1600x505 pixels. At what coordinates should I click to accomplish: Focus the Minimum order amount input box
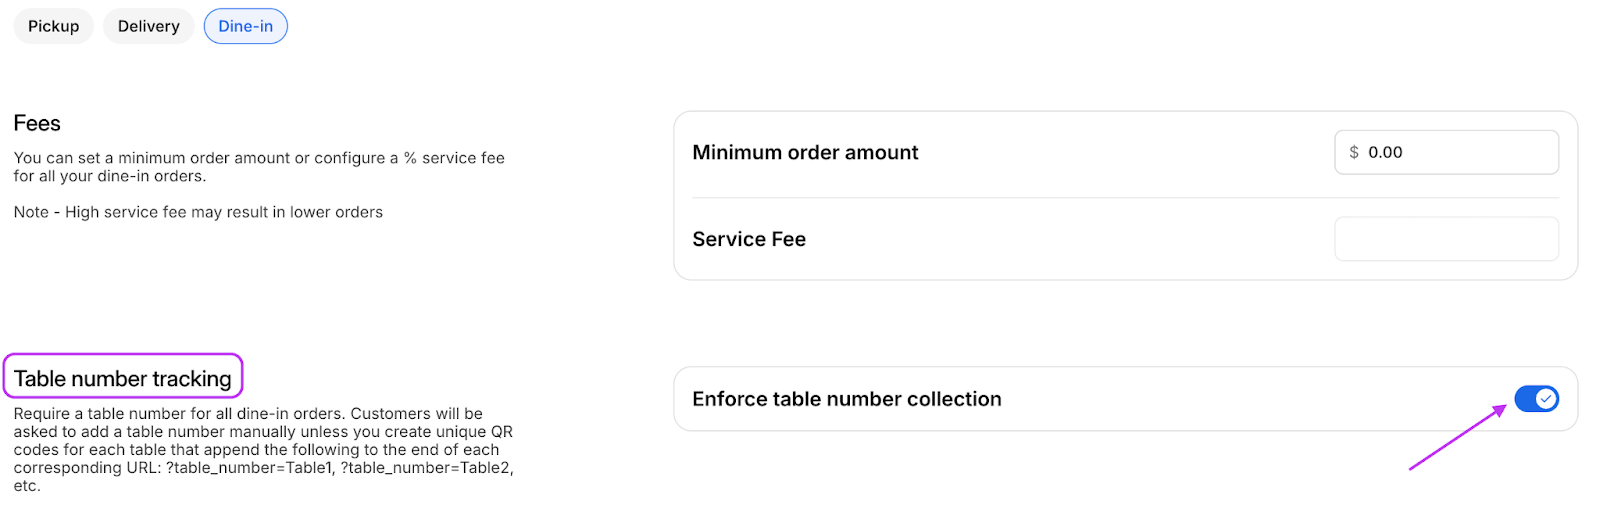point(1460,152)
